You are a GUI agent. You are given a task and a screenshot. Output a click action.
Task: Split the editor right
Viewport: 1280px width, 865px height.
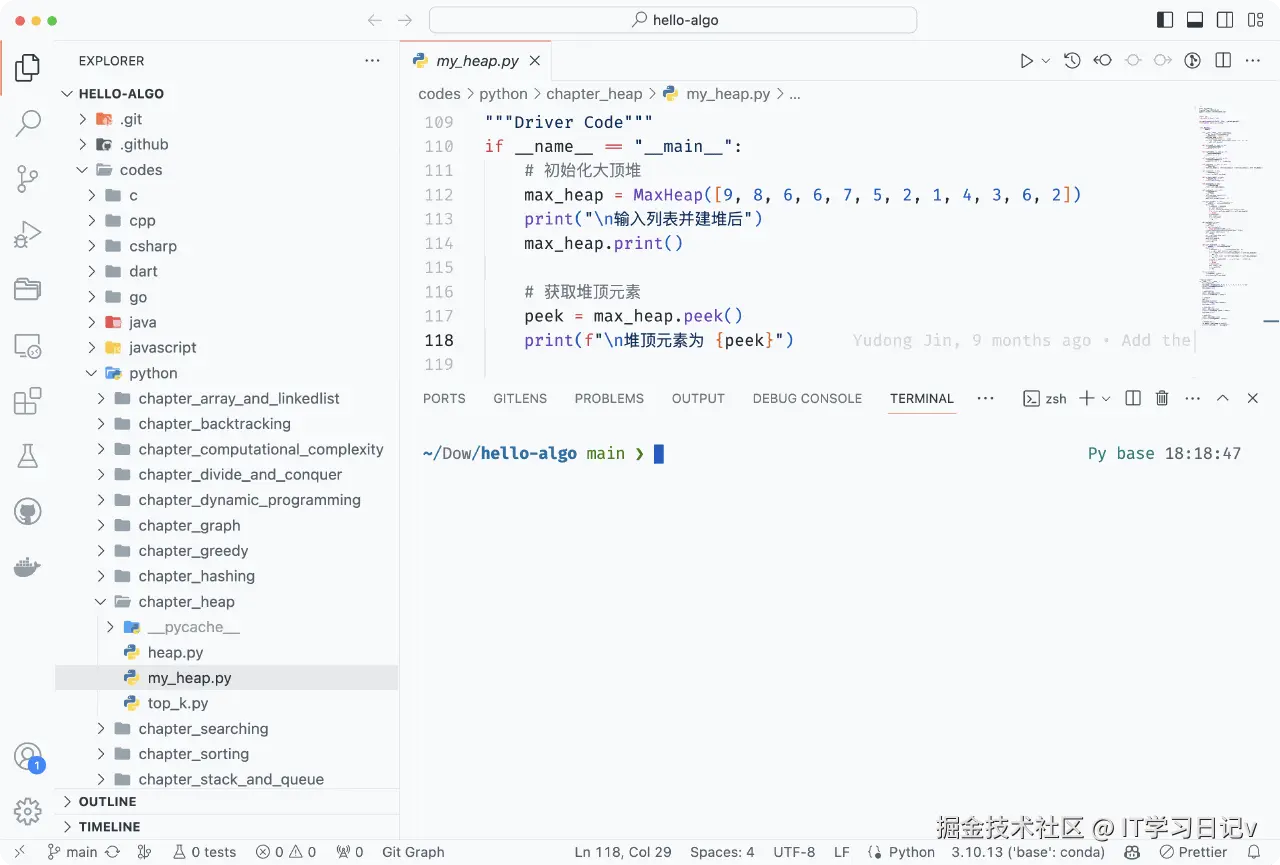pyautogui.click(x=1223, y=61)
